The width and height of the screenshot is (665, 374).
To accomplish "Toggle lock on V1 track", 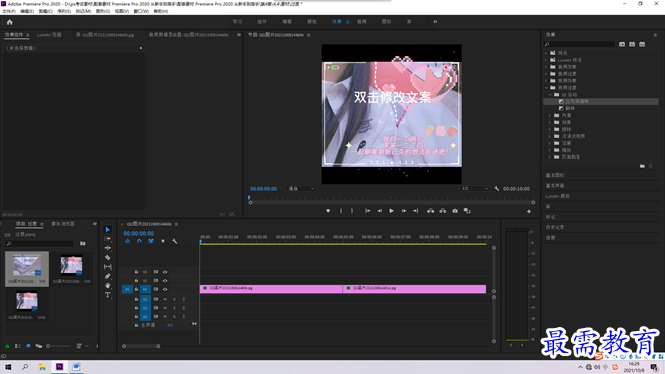I will pyautogui.click(x=136, y=289).
